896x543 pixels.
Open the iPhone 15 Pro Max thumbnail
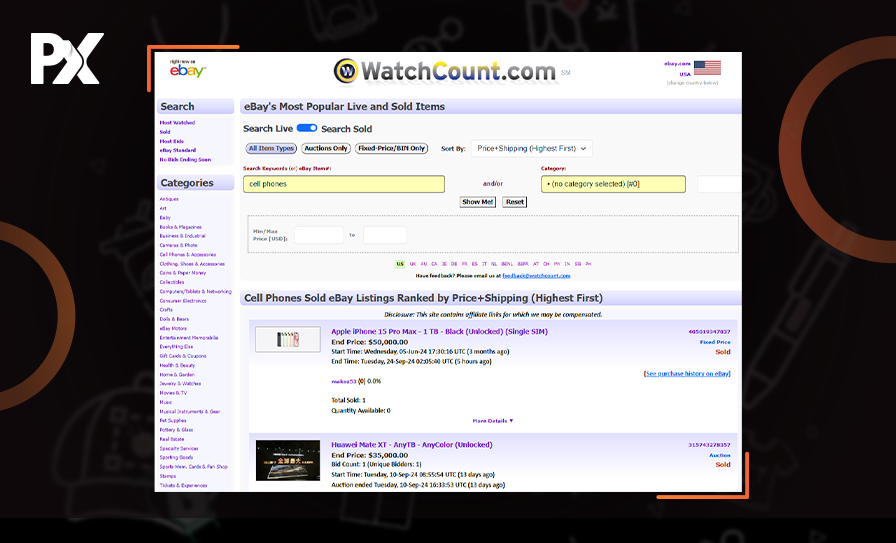[x=288, y=339]
